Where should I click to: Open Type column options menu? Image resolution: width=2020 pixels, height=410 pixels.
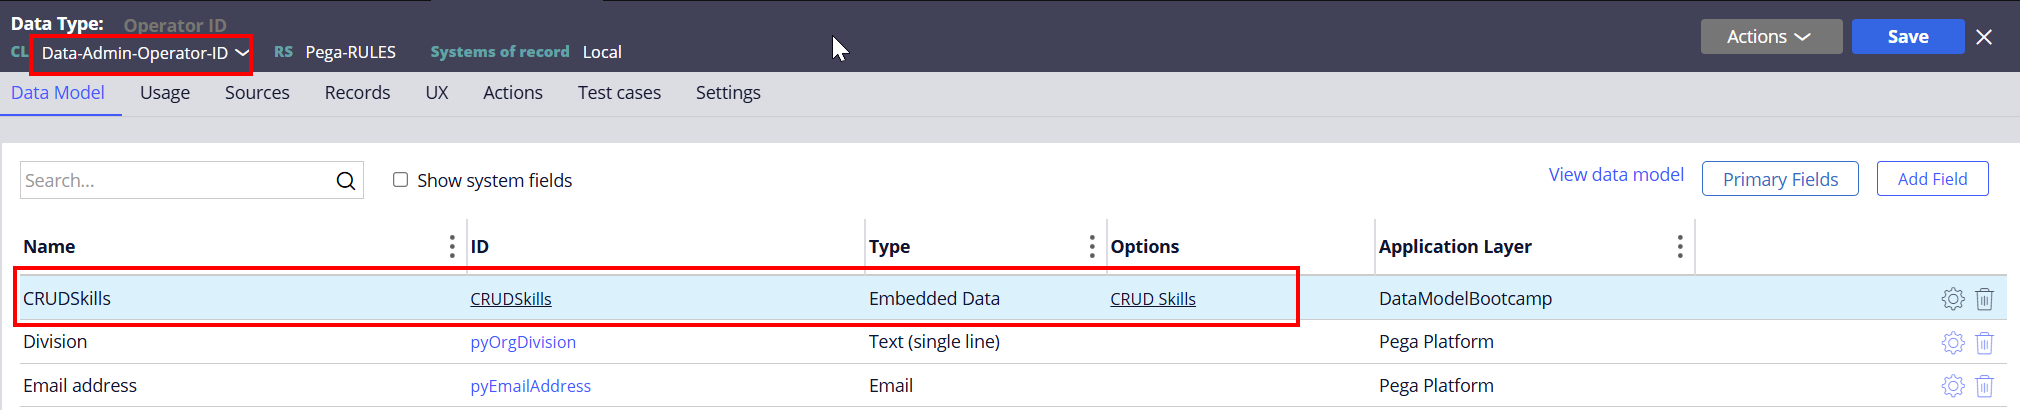point(1092,247)
